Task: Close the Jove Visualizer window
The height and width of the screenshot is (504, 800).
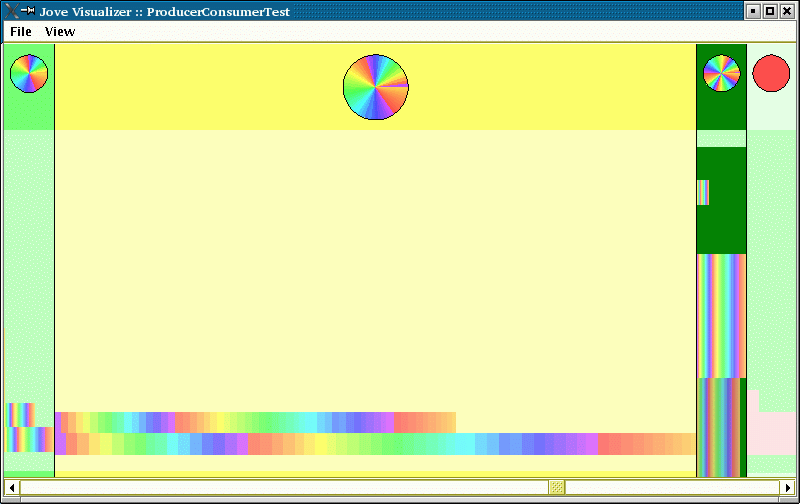Action: tap(787, 11)
